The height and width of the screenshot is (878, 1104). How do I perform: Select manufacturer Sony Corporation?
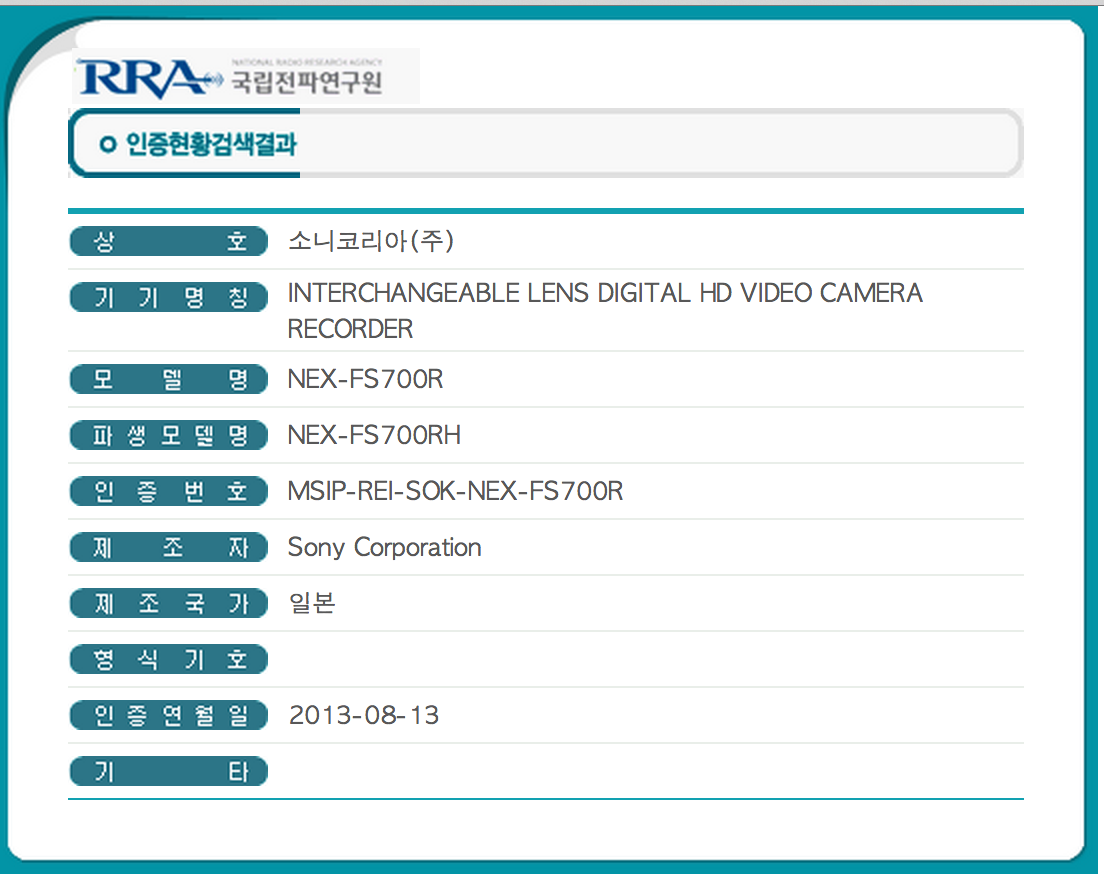[384, 548]
